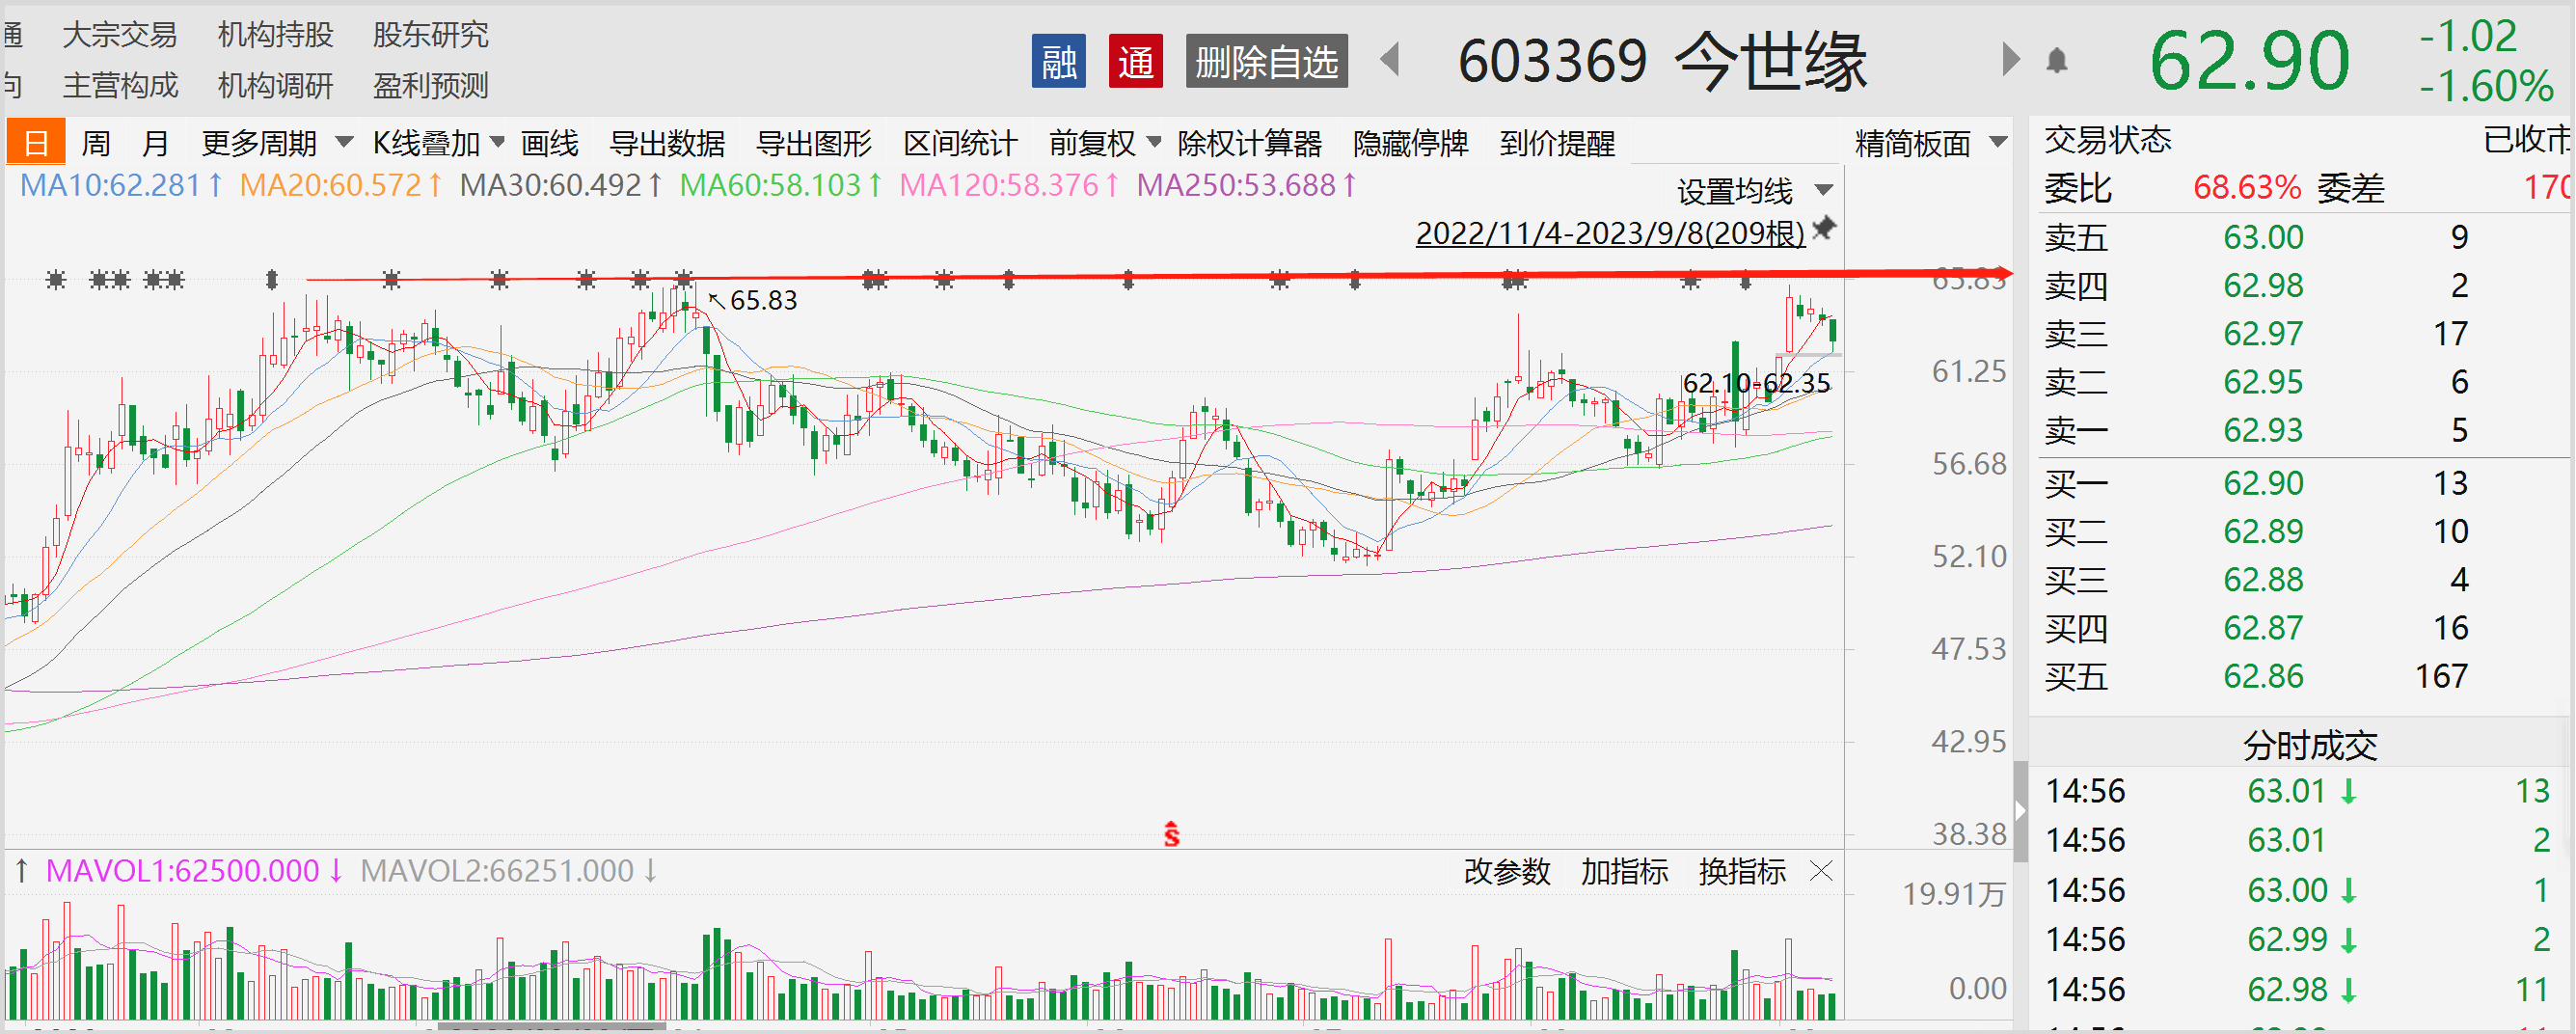Open 盈利预测 menu item

click(430, 86)
